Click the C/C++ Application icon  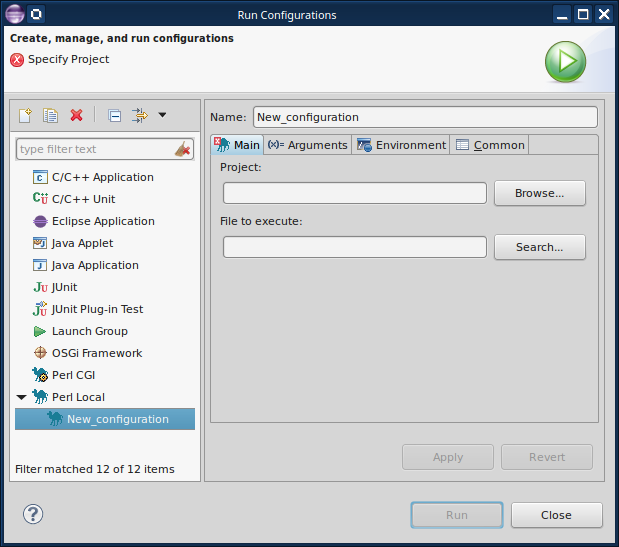coord(40,177)
